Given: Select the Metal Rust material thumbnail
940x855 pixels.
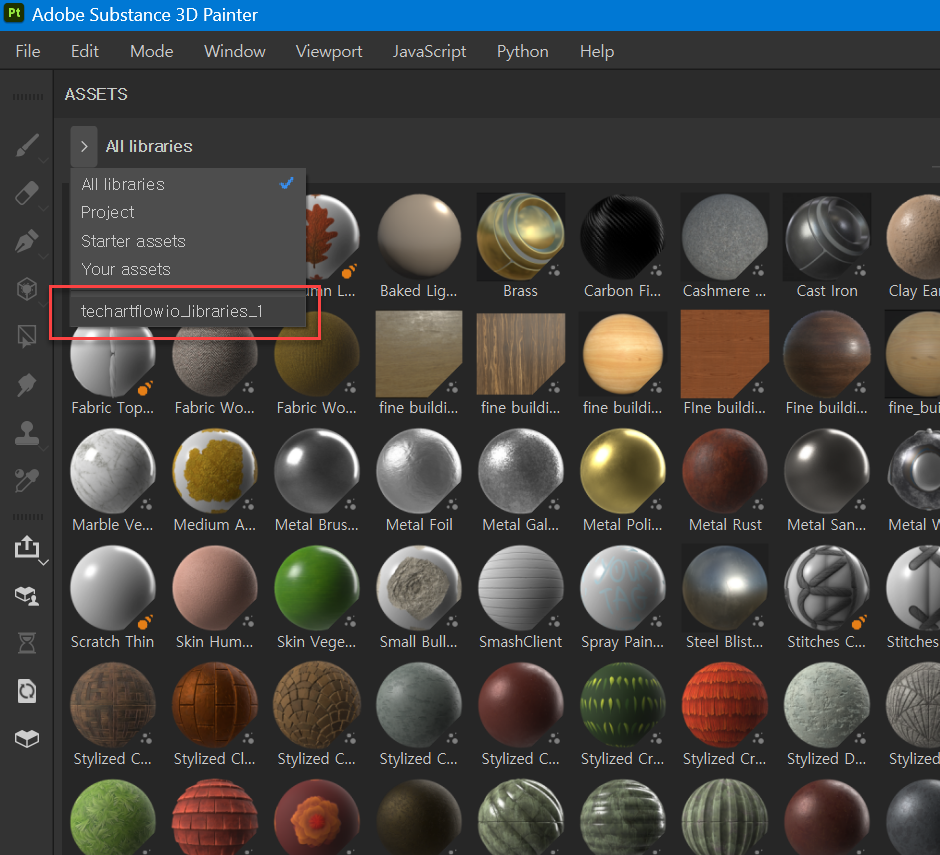Looking at the screenshot, I should coord(724,471).
